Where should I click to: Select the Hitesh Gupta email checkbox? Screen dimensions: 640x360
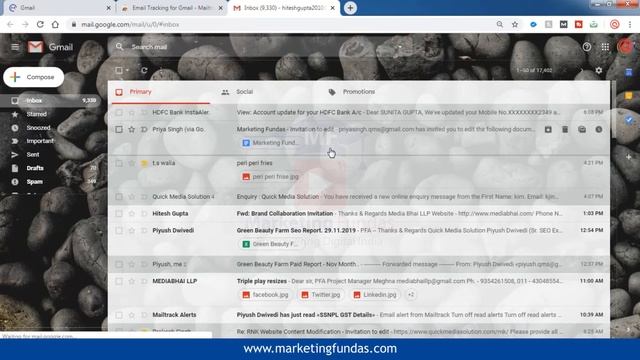(x=119, y=213)
